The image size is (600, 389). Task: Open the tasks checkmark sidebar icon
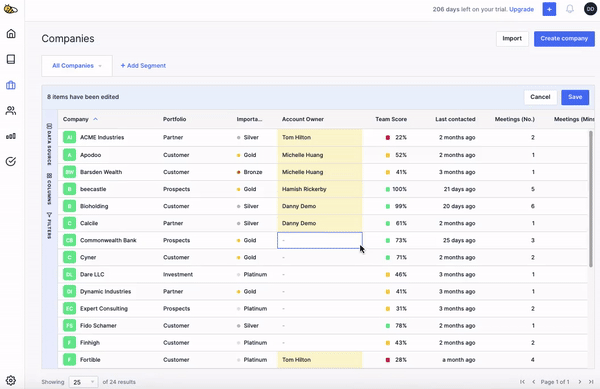[11, 161]
